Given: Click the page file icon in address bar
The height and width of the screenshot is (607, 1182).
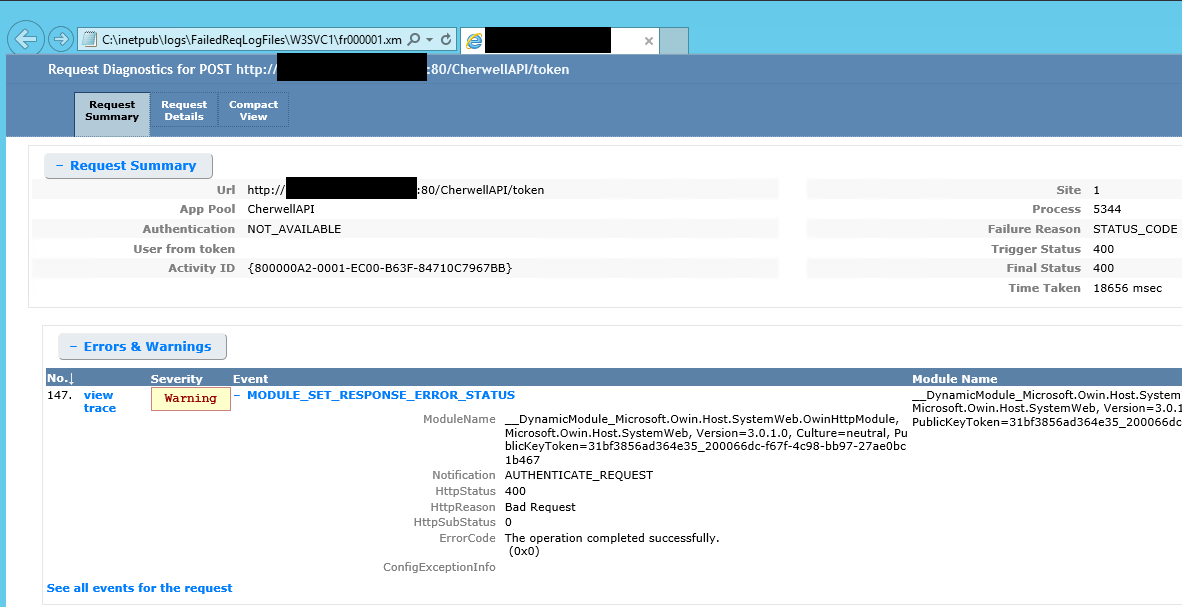Looking at the screenshot, I should [89, 40].
